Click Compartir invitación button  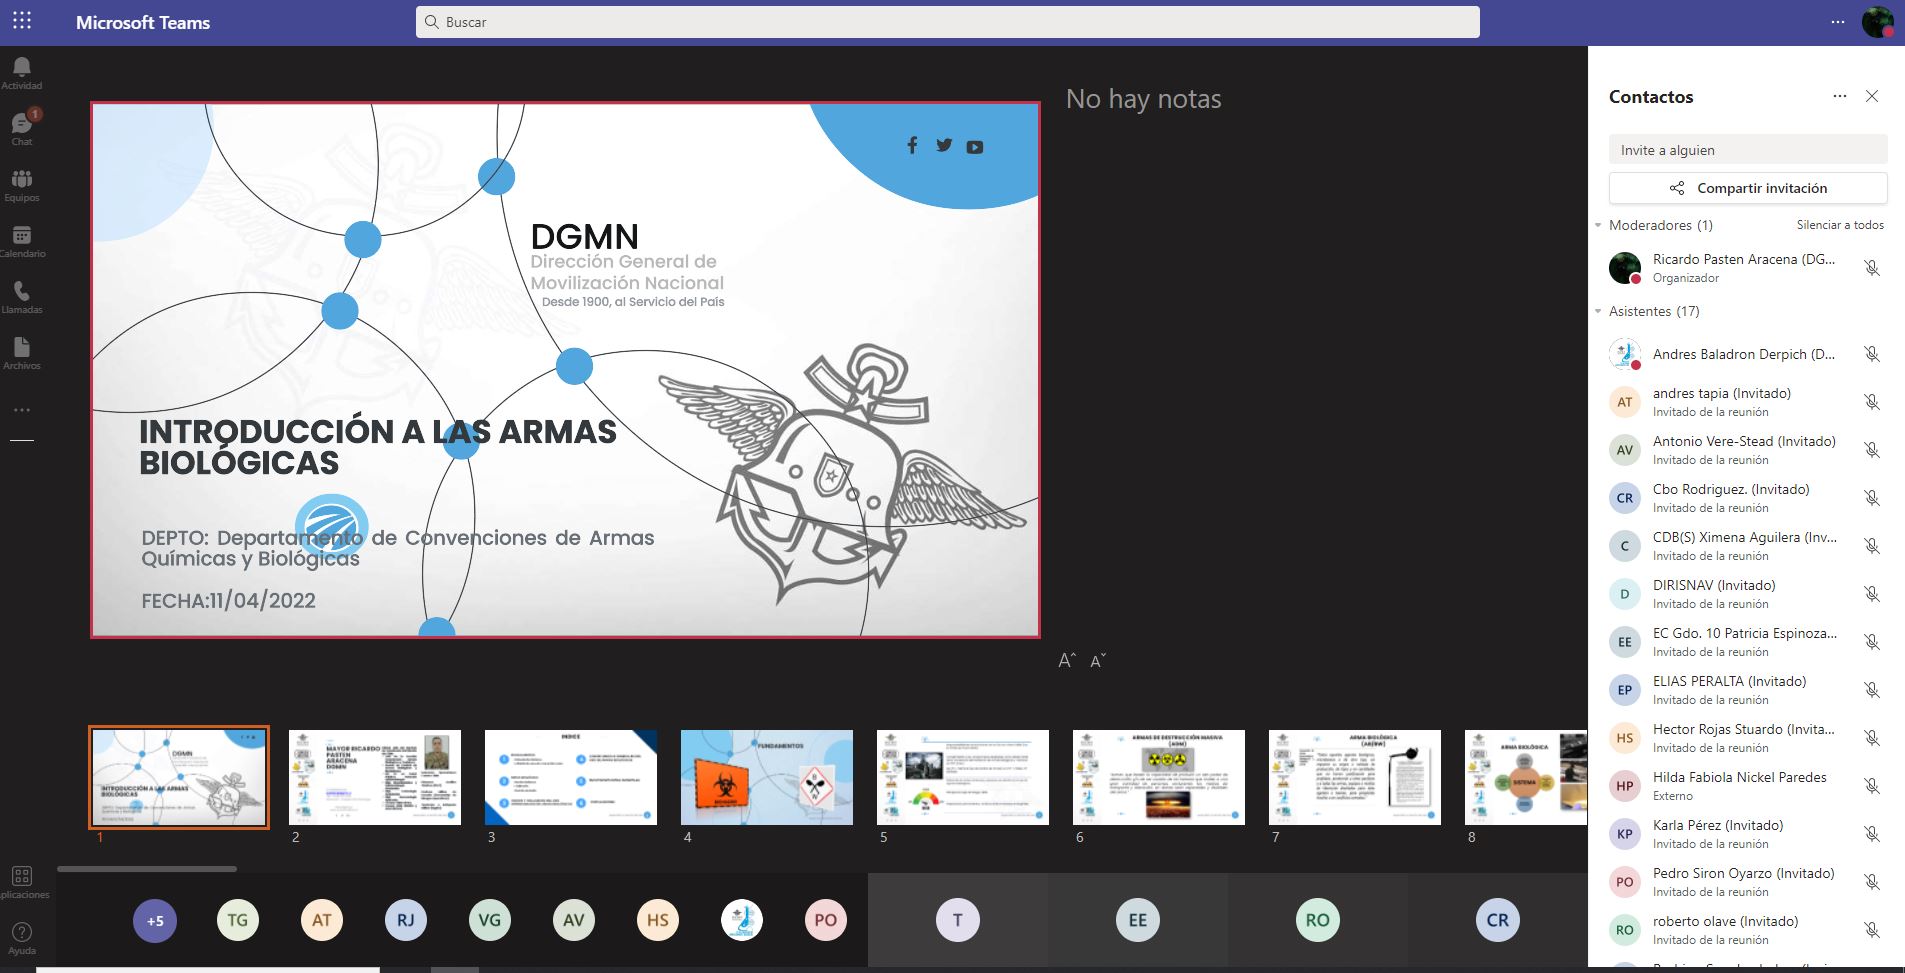click(x=1747, y=188)
